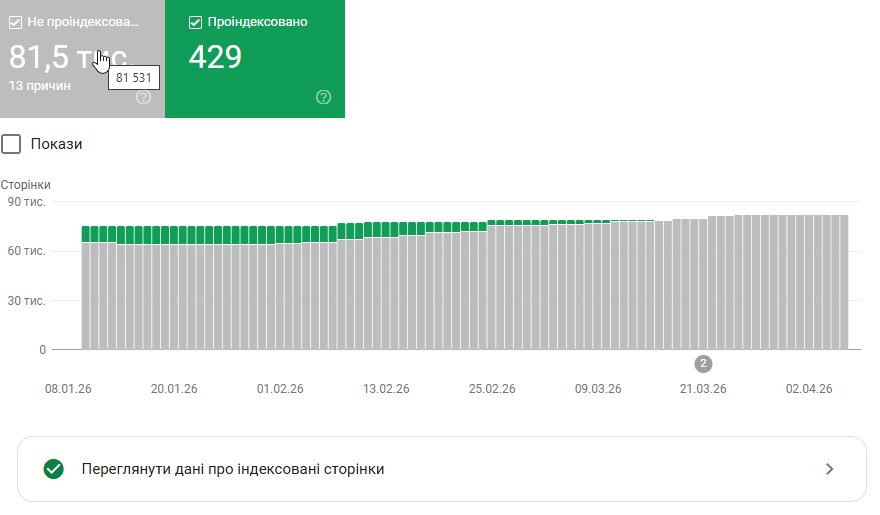Expand the chevron arrow on indexed data row
The image size is (880, 515).
pyautogui.click(x=829, y=469)
